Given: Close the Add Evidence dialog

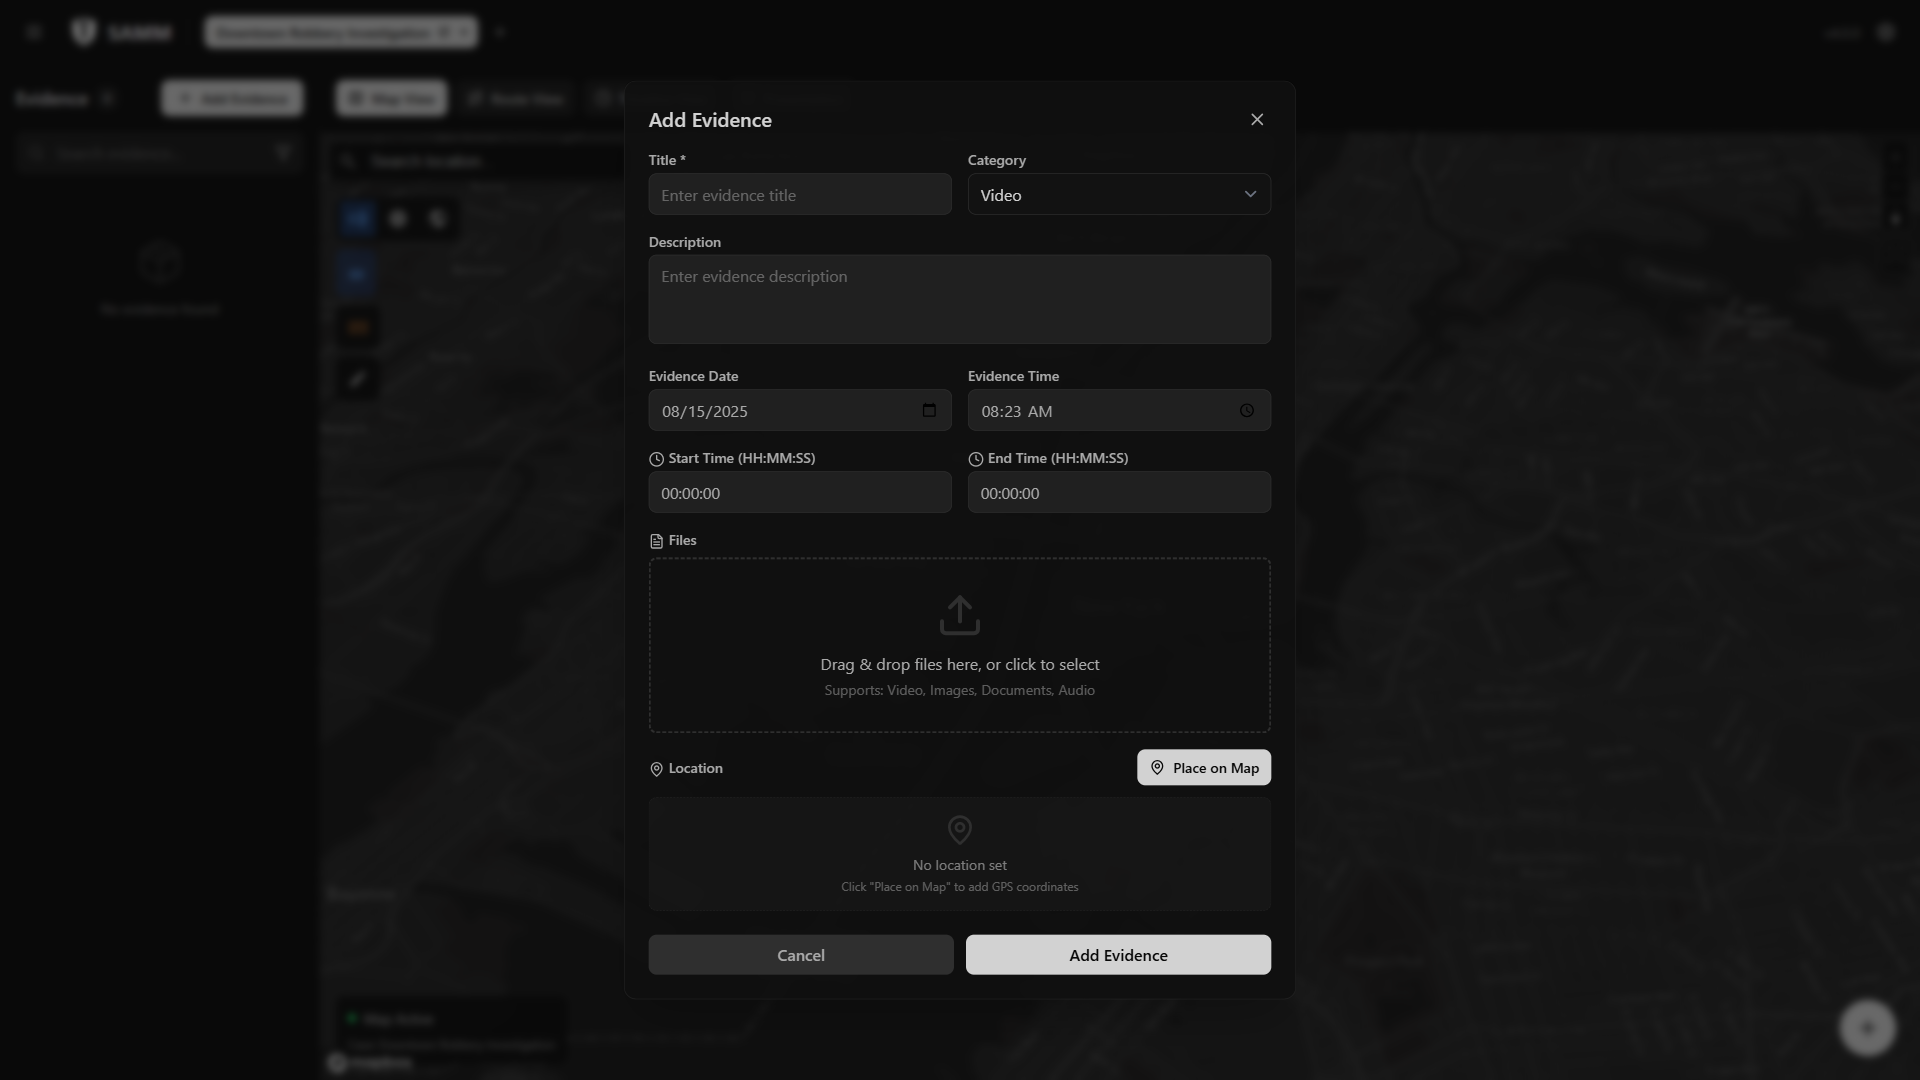Looking at the screenshot, I should pos(1256,119).
